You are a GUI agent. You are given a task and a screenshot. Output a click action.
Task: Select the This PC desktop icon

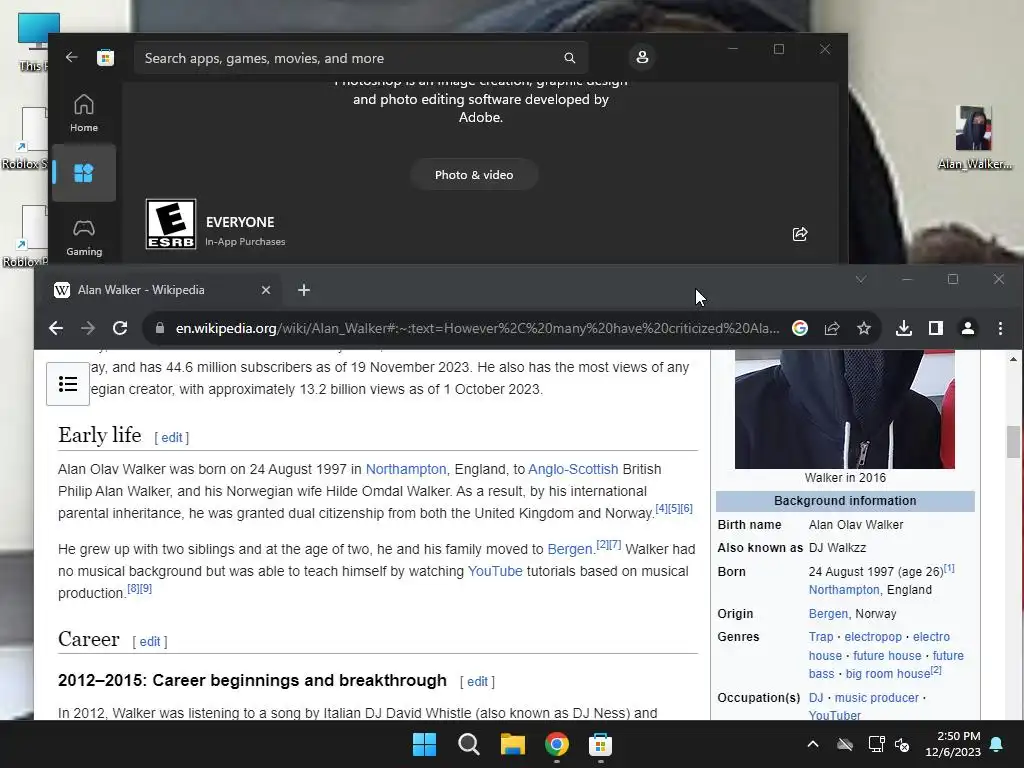tap(34, 42)
